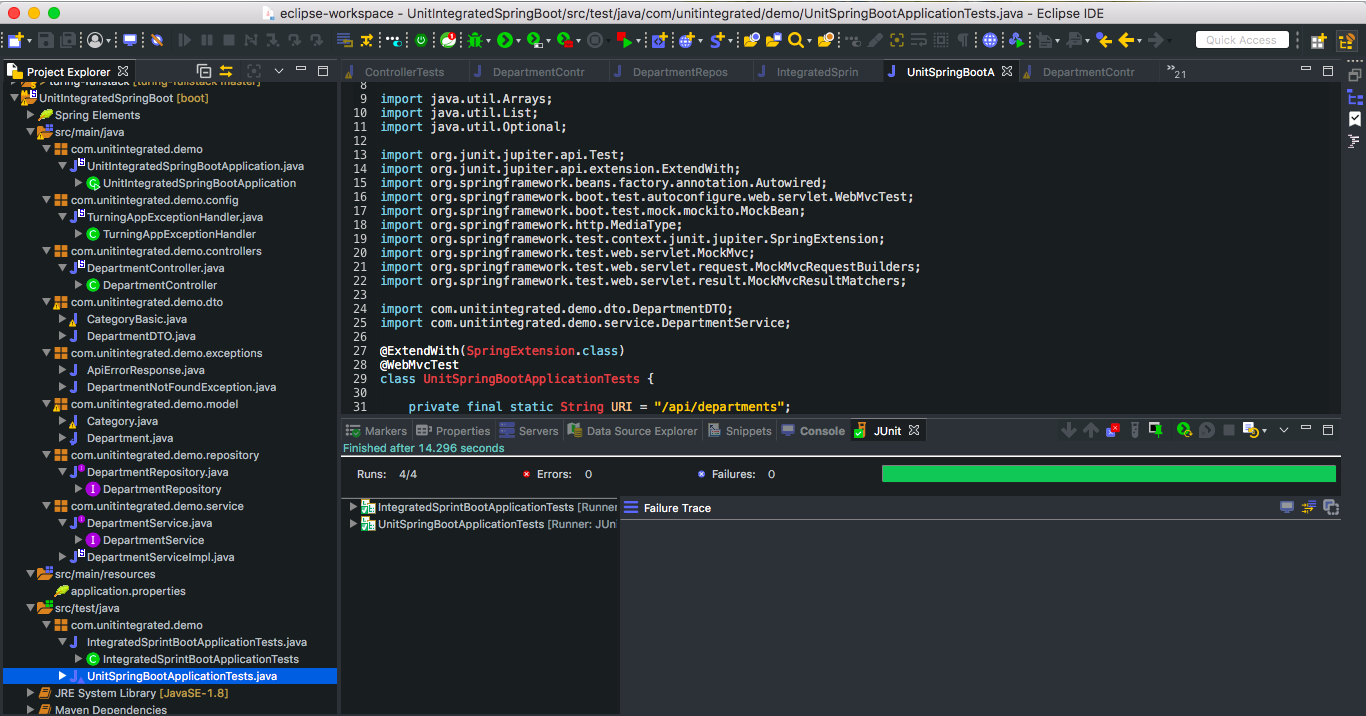The image size is (1366, 716).
Task: Click line 27 @ExtendWith annotation in editor
Action: click(502, 351)
